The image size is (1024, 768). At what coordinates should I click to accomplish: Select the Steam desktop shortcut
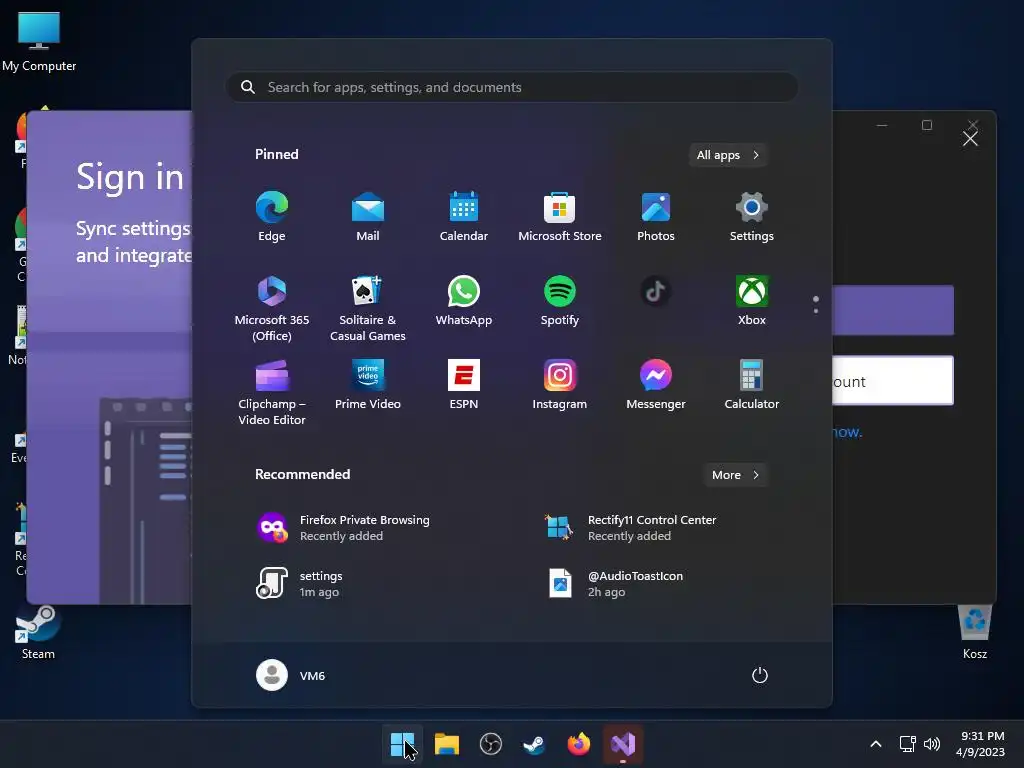click(38, 632)
